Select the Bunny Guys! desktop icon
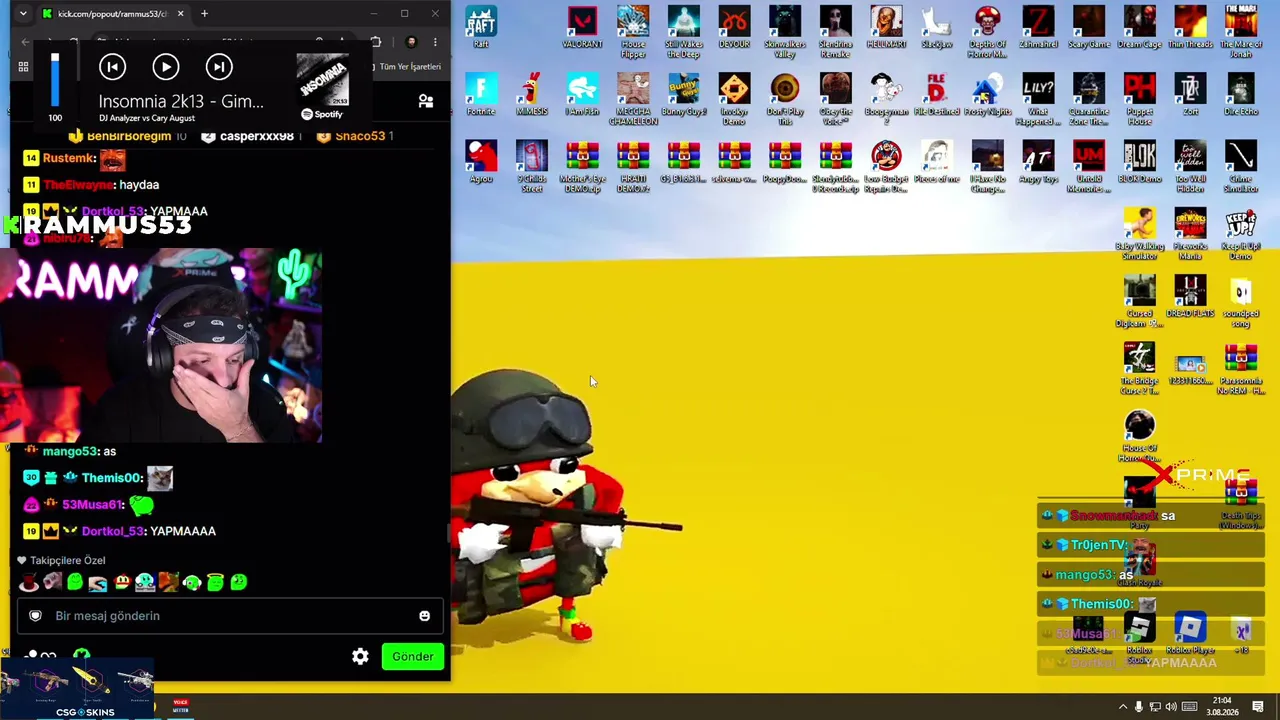Image resolution: width=1280 pixels, height=720 pixels. [684, 94]
